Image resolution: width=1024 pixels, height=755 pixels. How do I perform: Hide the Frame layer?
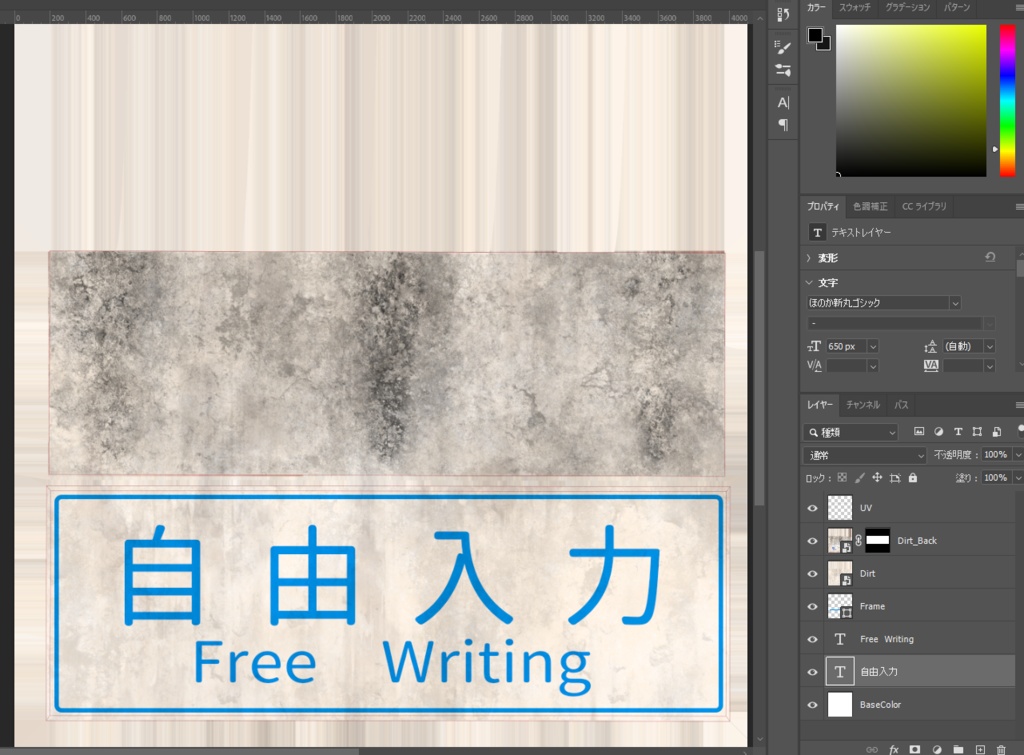click(812, 607)
